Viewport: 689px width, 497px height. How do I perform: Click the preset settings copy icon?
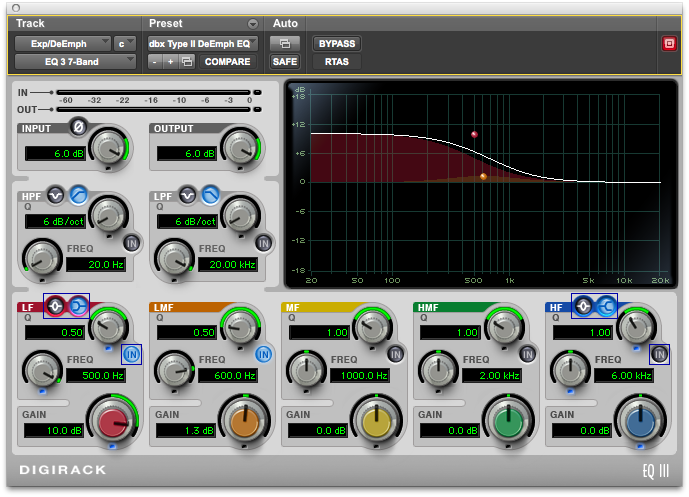coord(187,62)
